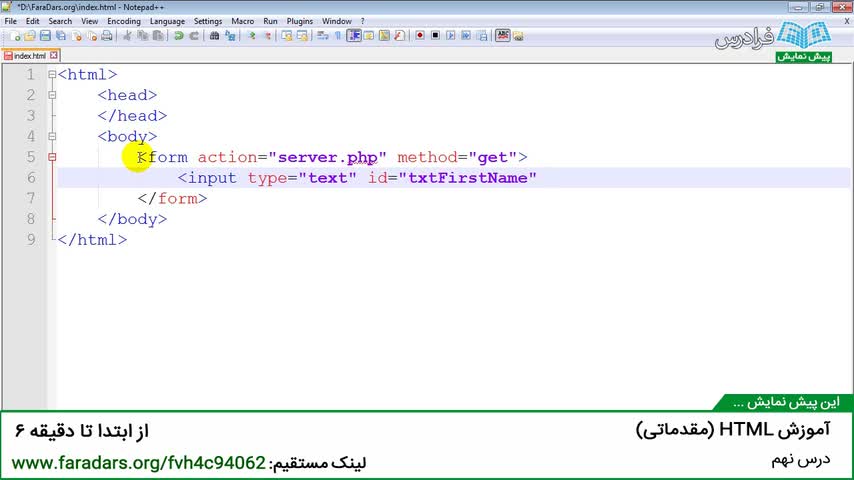Open Find with the binoculars icon

point(214,36)
